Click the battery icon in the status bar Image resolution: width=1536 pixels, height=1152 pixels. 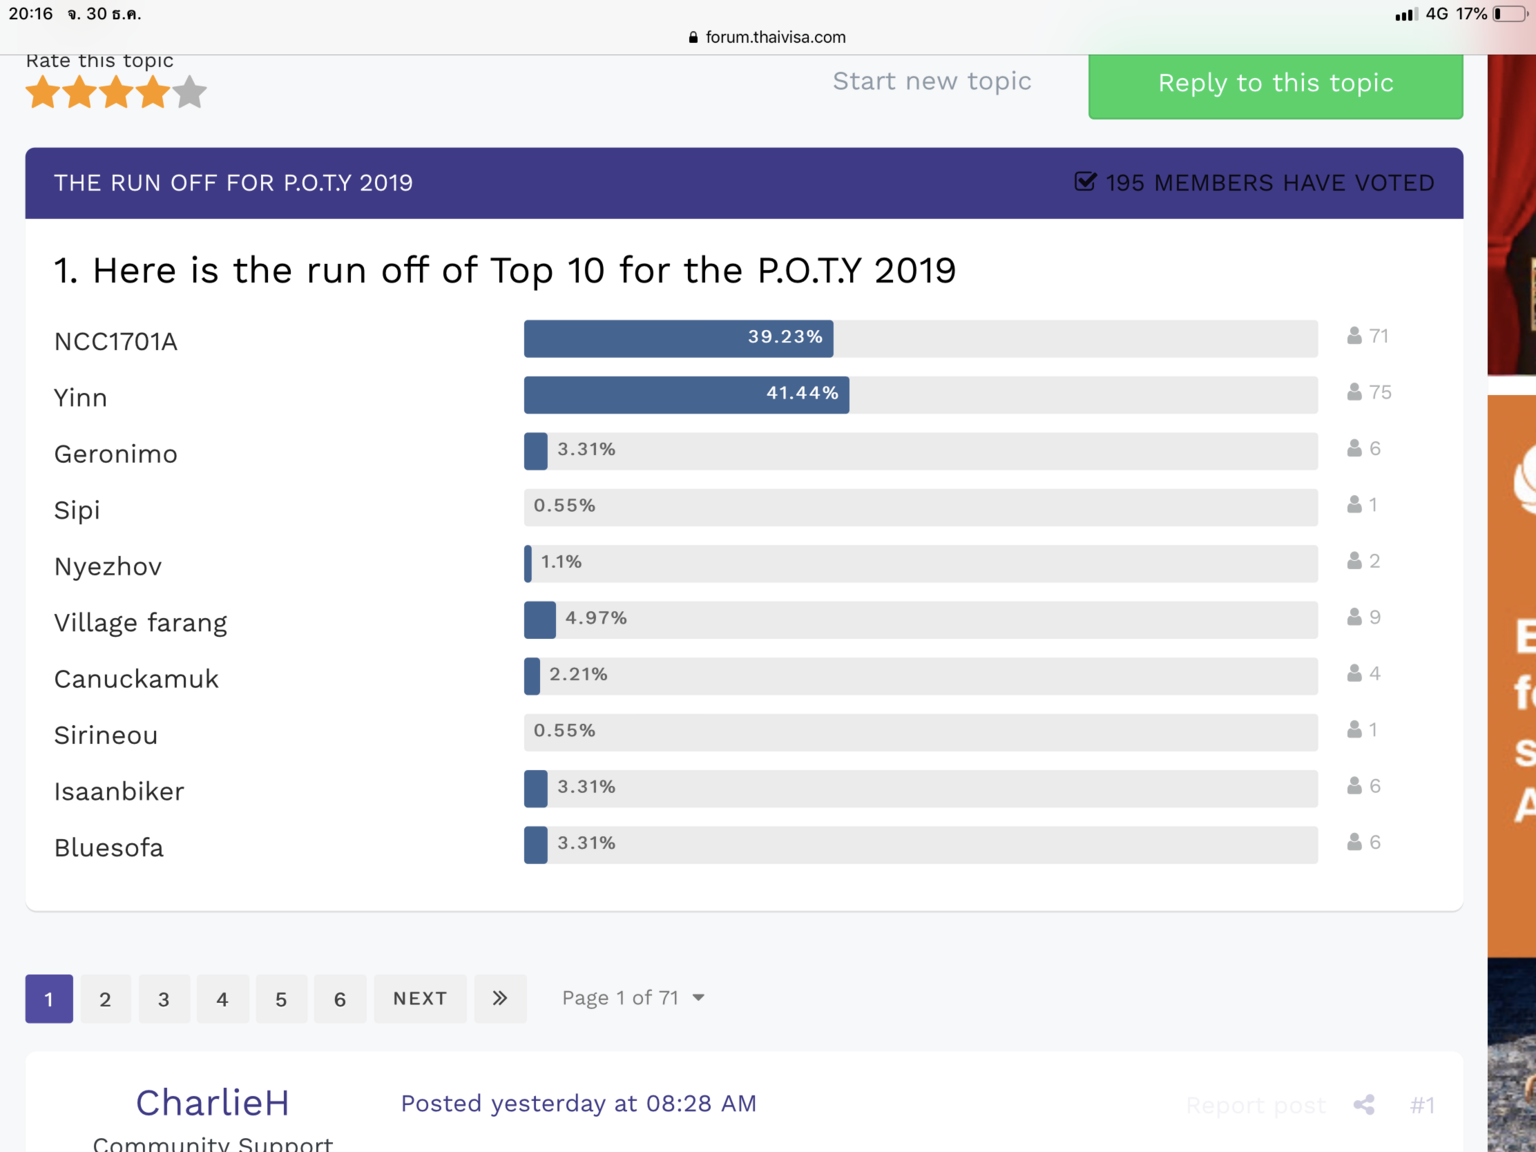(x=1510, y=14)
